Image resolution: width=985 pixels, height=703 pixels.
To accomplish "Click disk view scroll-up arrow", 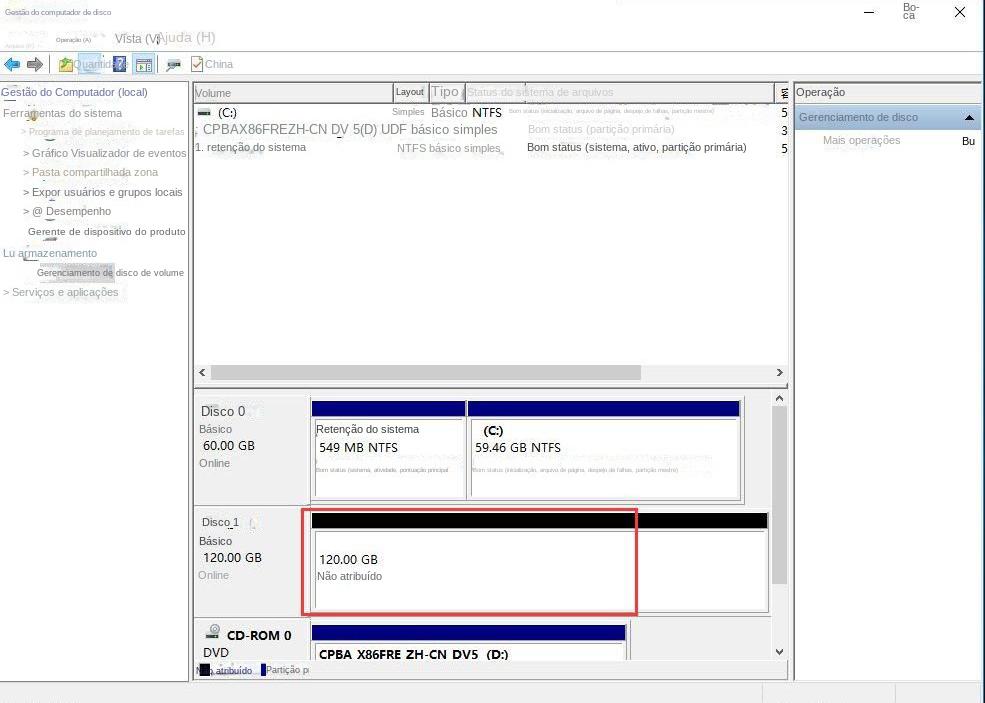I will (780, 398).
